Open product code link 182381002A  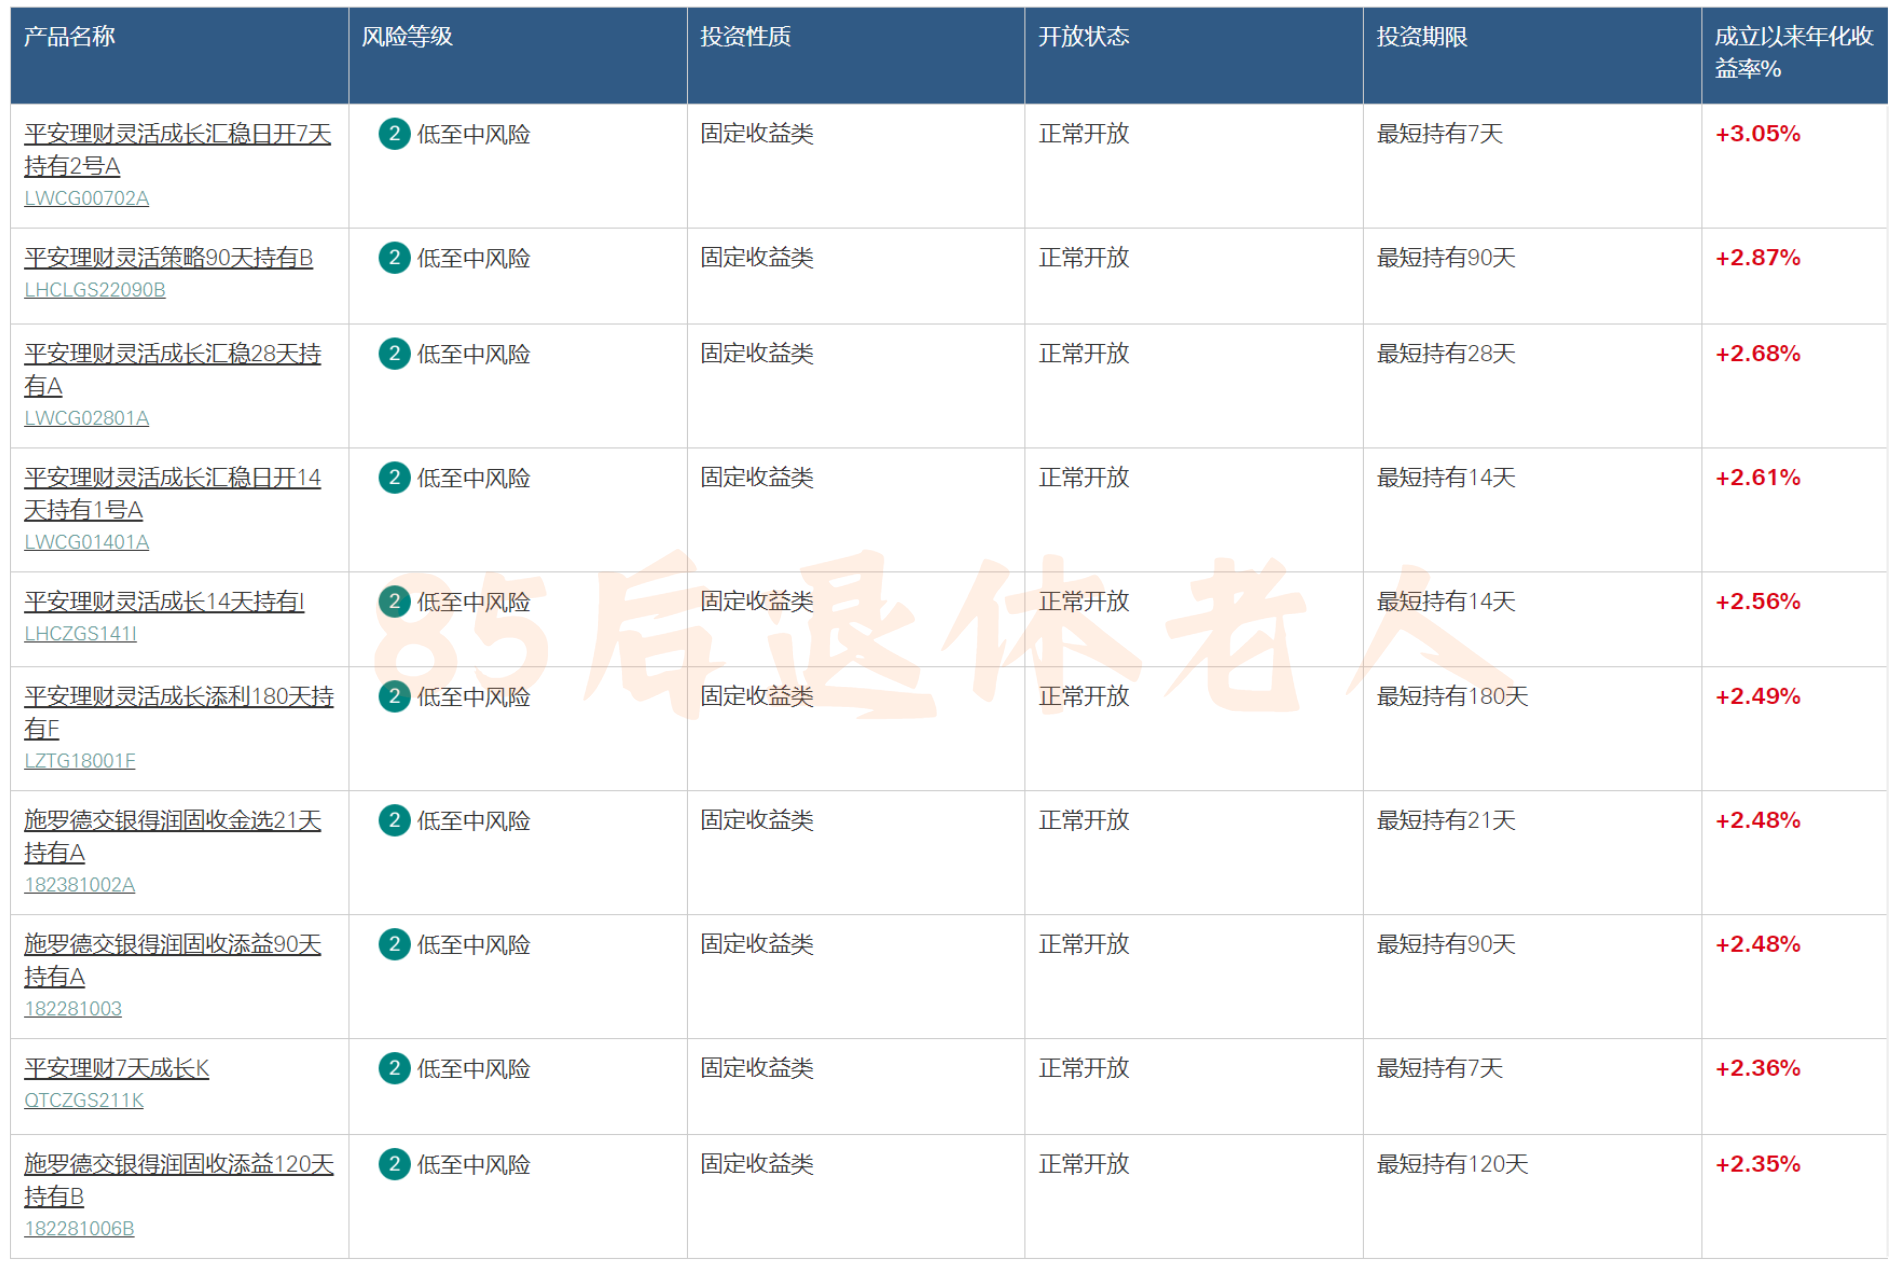tap(79, 885)
